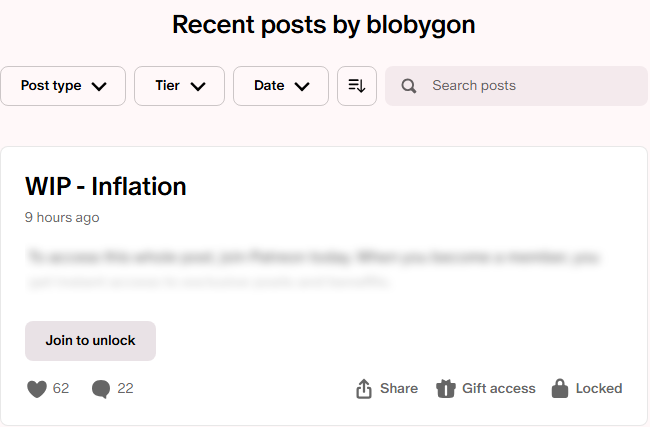The image size is (650, 427).
Task: Click the Locked status label
Action: pyautogui.click(x=599, y=389)
